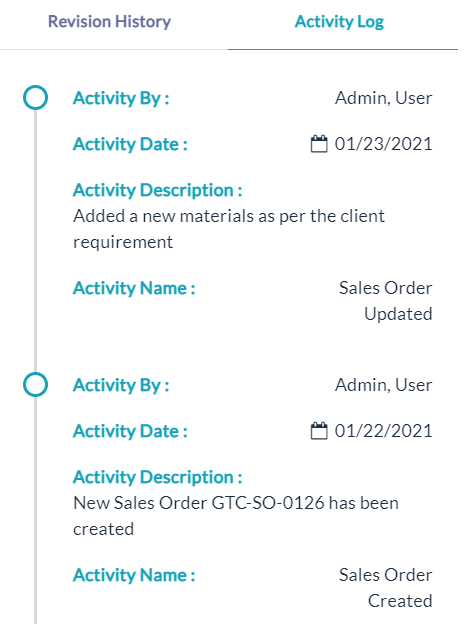
Task: Click 'New Sales Order GTC-SO-0126' description
Action: [236, 516]
